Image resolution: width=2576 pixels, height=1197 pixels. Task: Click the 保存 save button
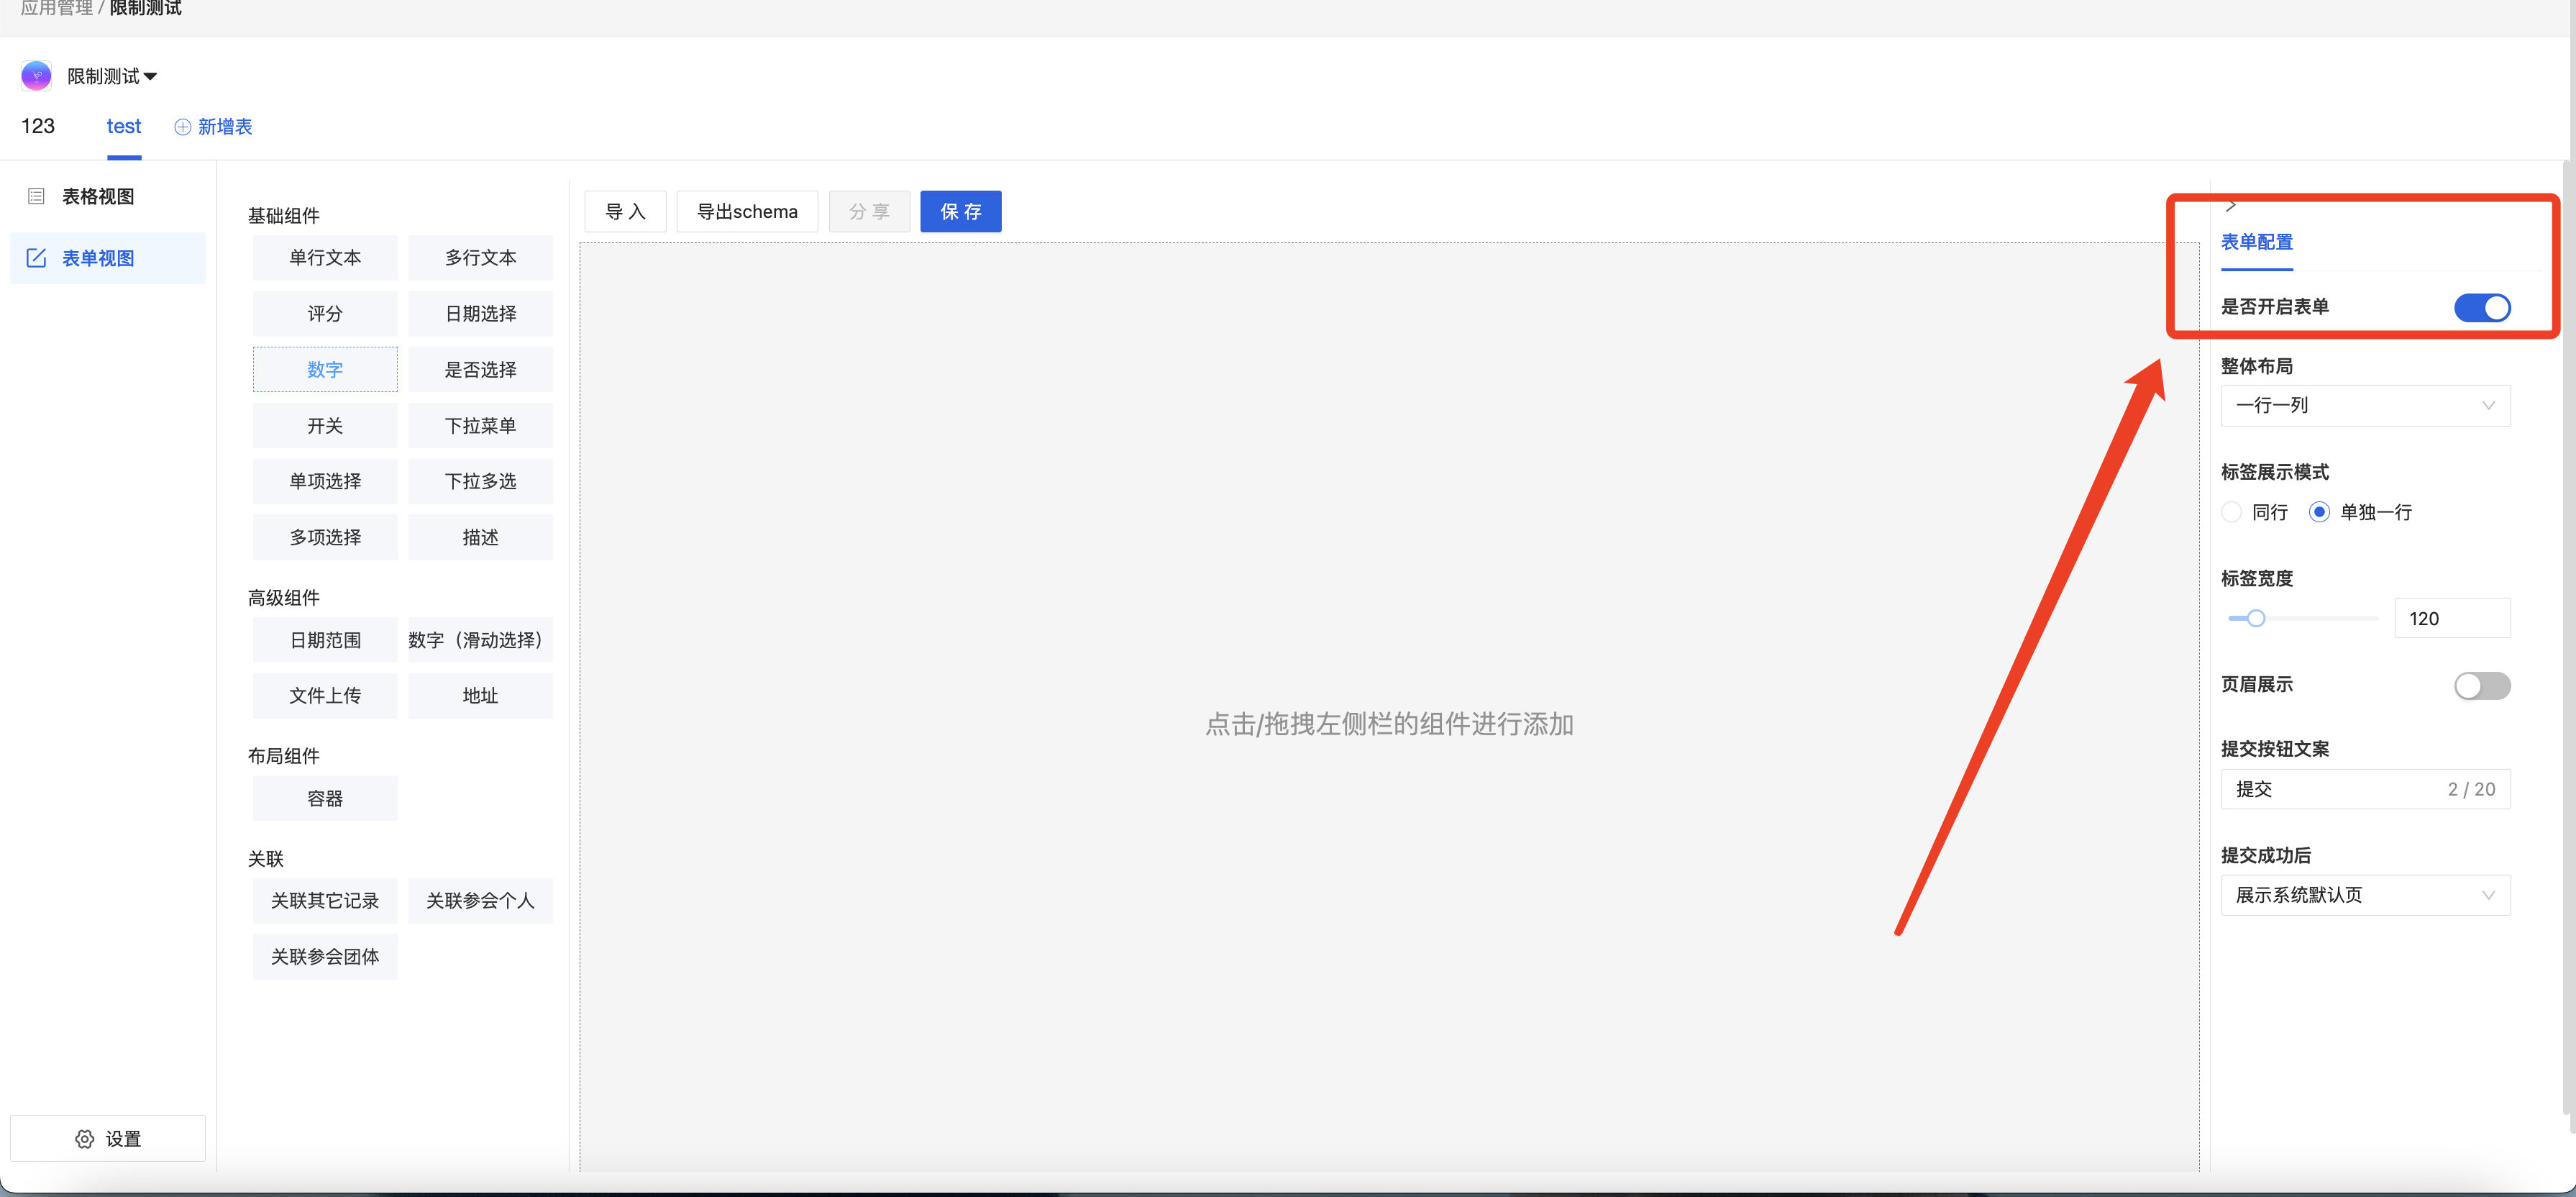tap(960, 211)
